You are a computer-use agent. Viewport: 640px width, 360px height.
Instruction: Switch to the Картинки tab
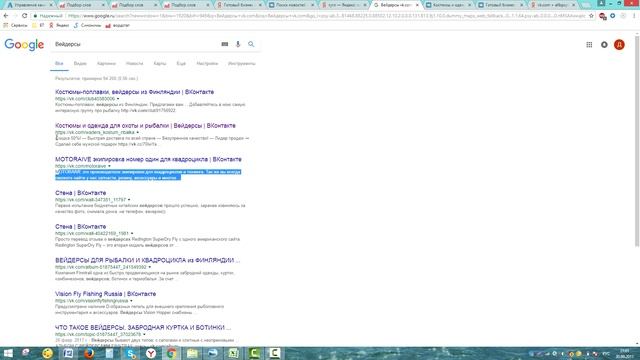tap(106, 64)
